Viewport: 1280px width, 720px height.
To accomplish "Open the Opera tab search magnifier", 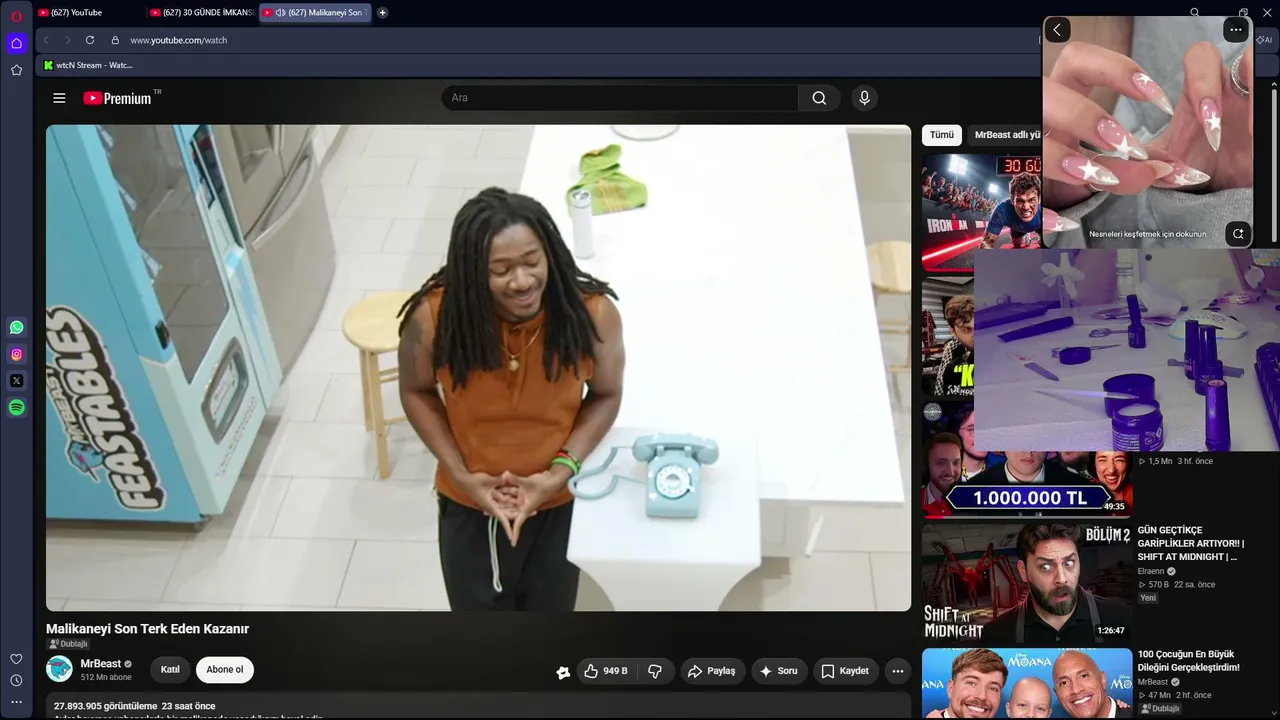I will (1195, 13).
